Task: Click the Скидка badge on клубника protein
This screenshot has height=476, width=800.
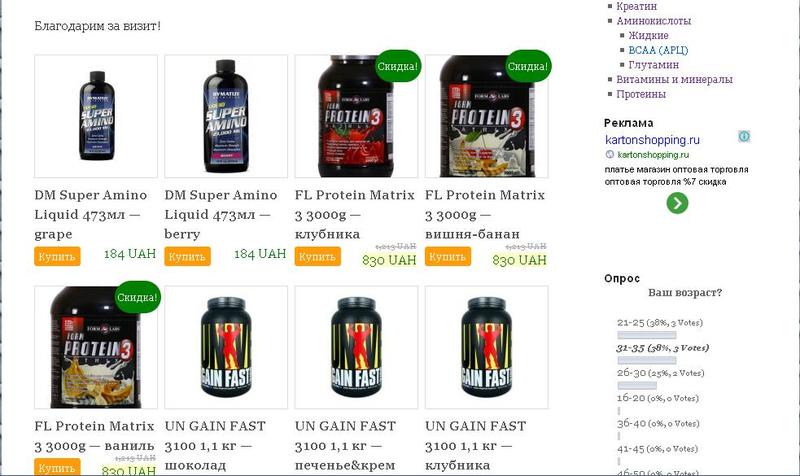Action: point(397,66)
